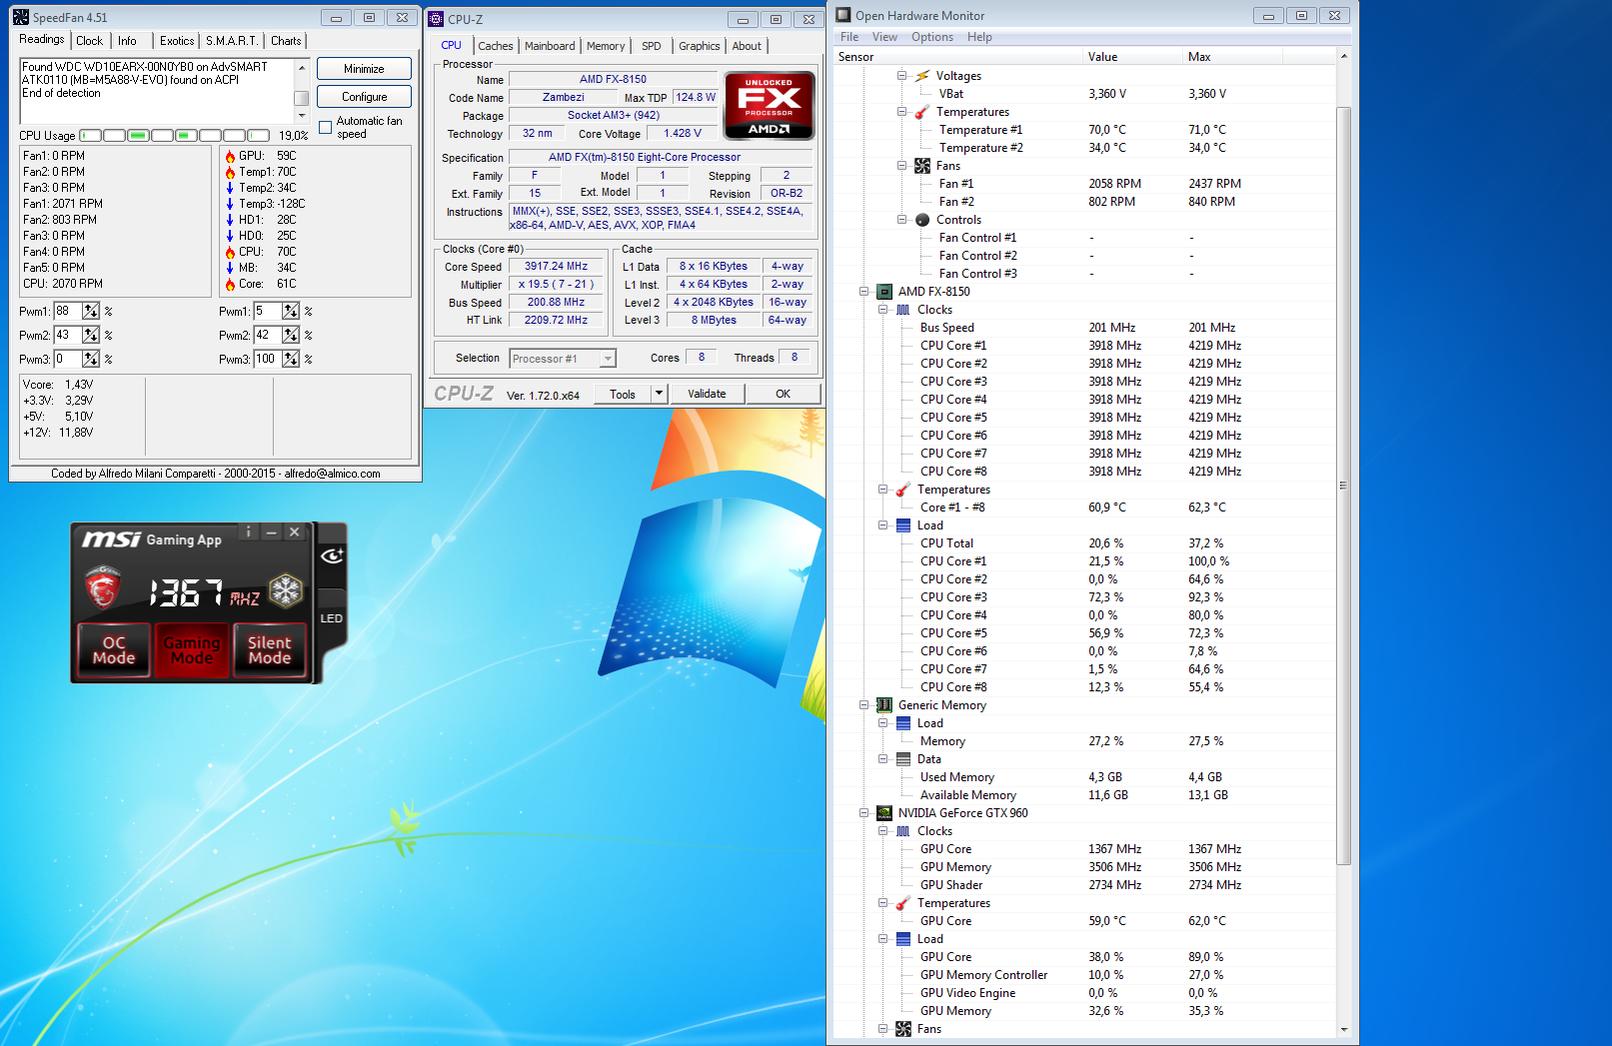This screenshot has height=1046, width=1612.
Task: Switch to the S.M.A.R.T. tab in SpeedFan
Action: (x=232, y=41)
